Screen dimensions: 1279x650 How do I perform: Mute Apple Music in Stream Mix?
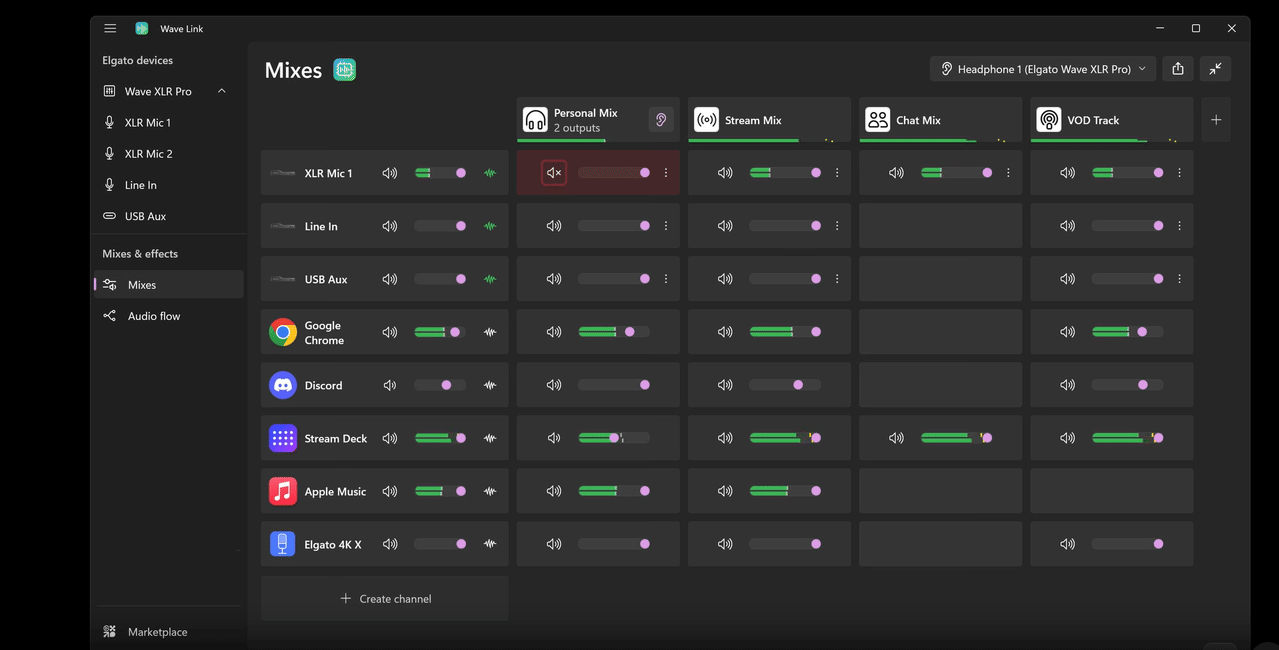pyautogui.click(x=725, y=491)
